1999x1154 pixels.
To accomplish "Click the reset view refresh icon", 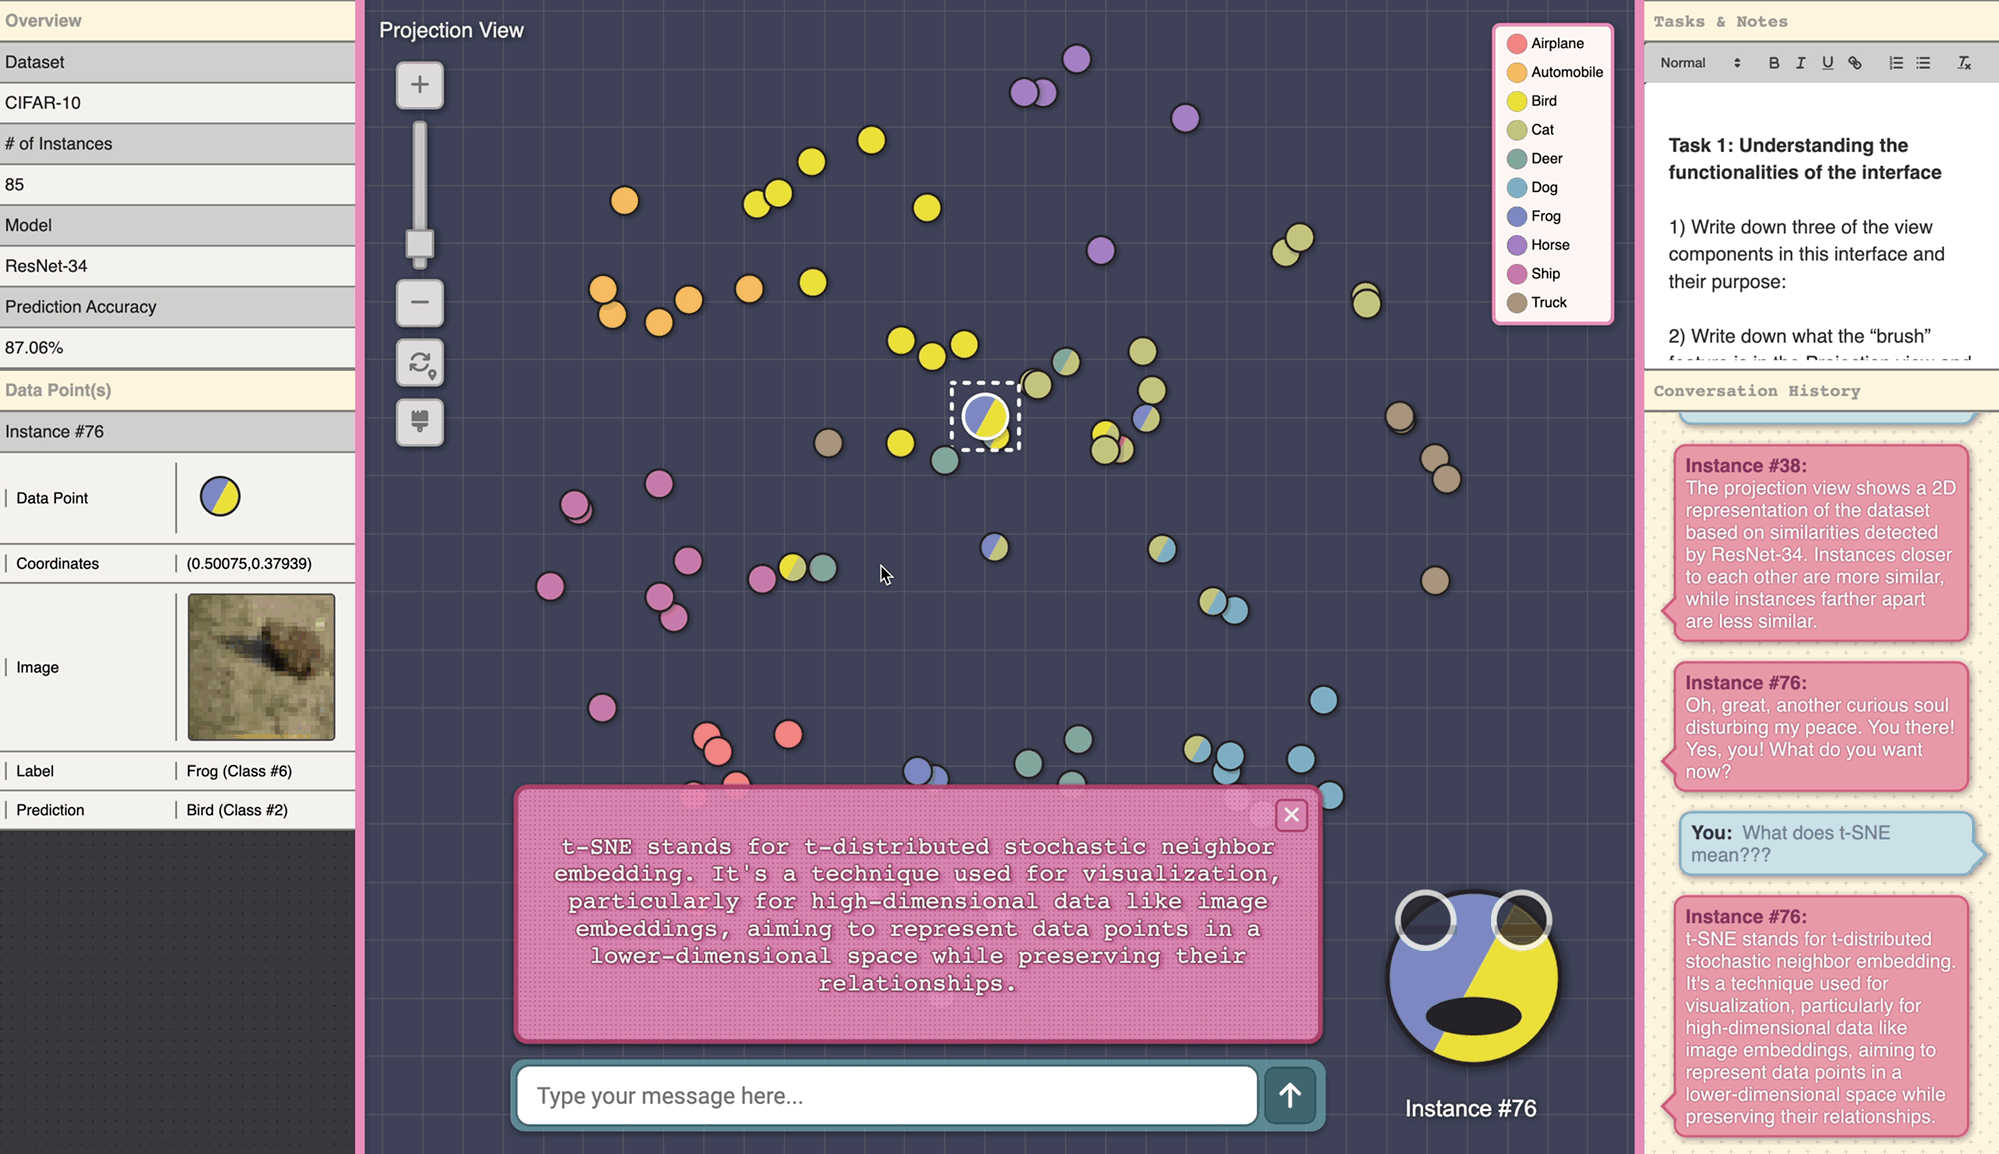I will pos(419,363).
